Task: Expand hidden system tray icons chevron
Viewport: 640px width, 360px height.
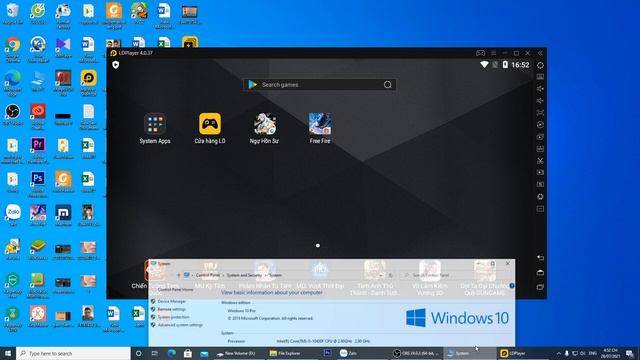Action: pyautogui.click(x=558, y=353)
